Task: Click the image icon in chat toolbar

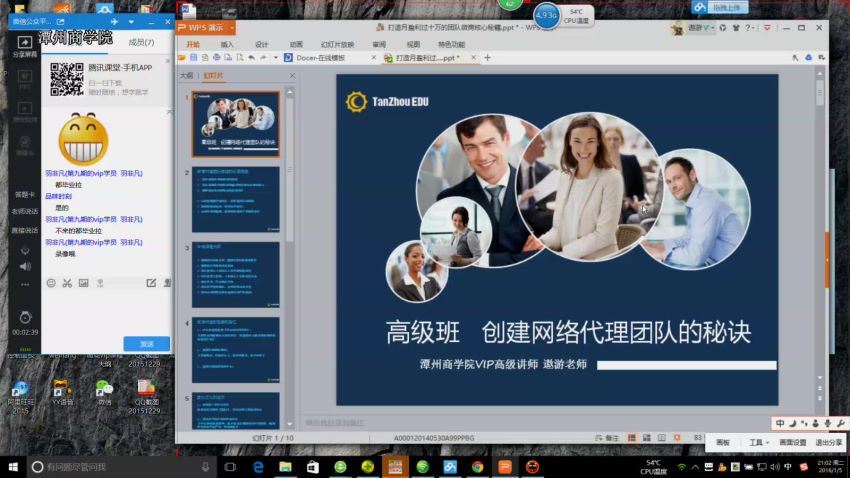Action: pyautogui.click(x=83, y=283)
